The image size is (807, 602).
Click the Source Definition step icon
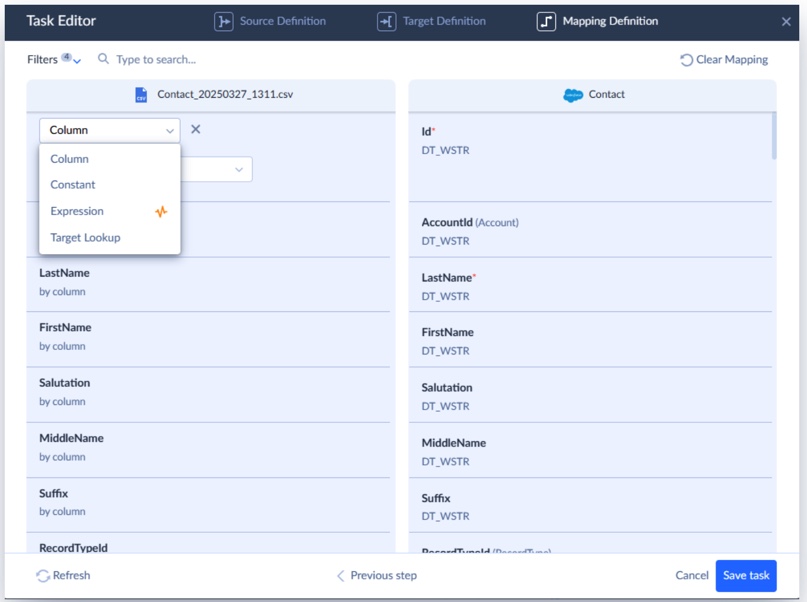(x=223, y=22)
